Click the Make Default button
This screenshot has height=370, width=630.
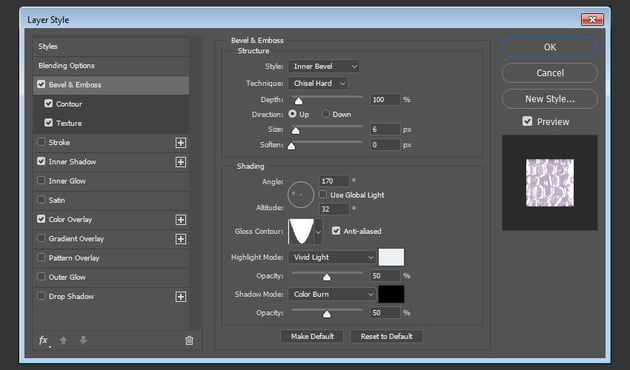coord(312,336)
